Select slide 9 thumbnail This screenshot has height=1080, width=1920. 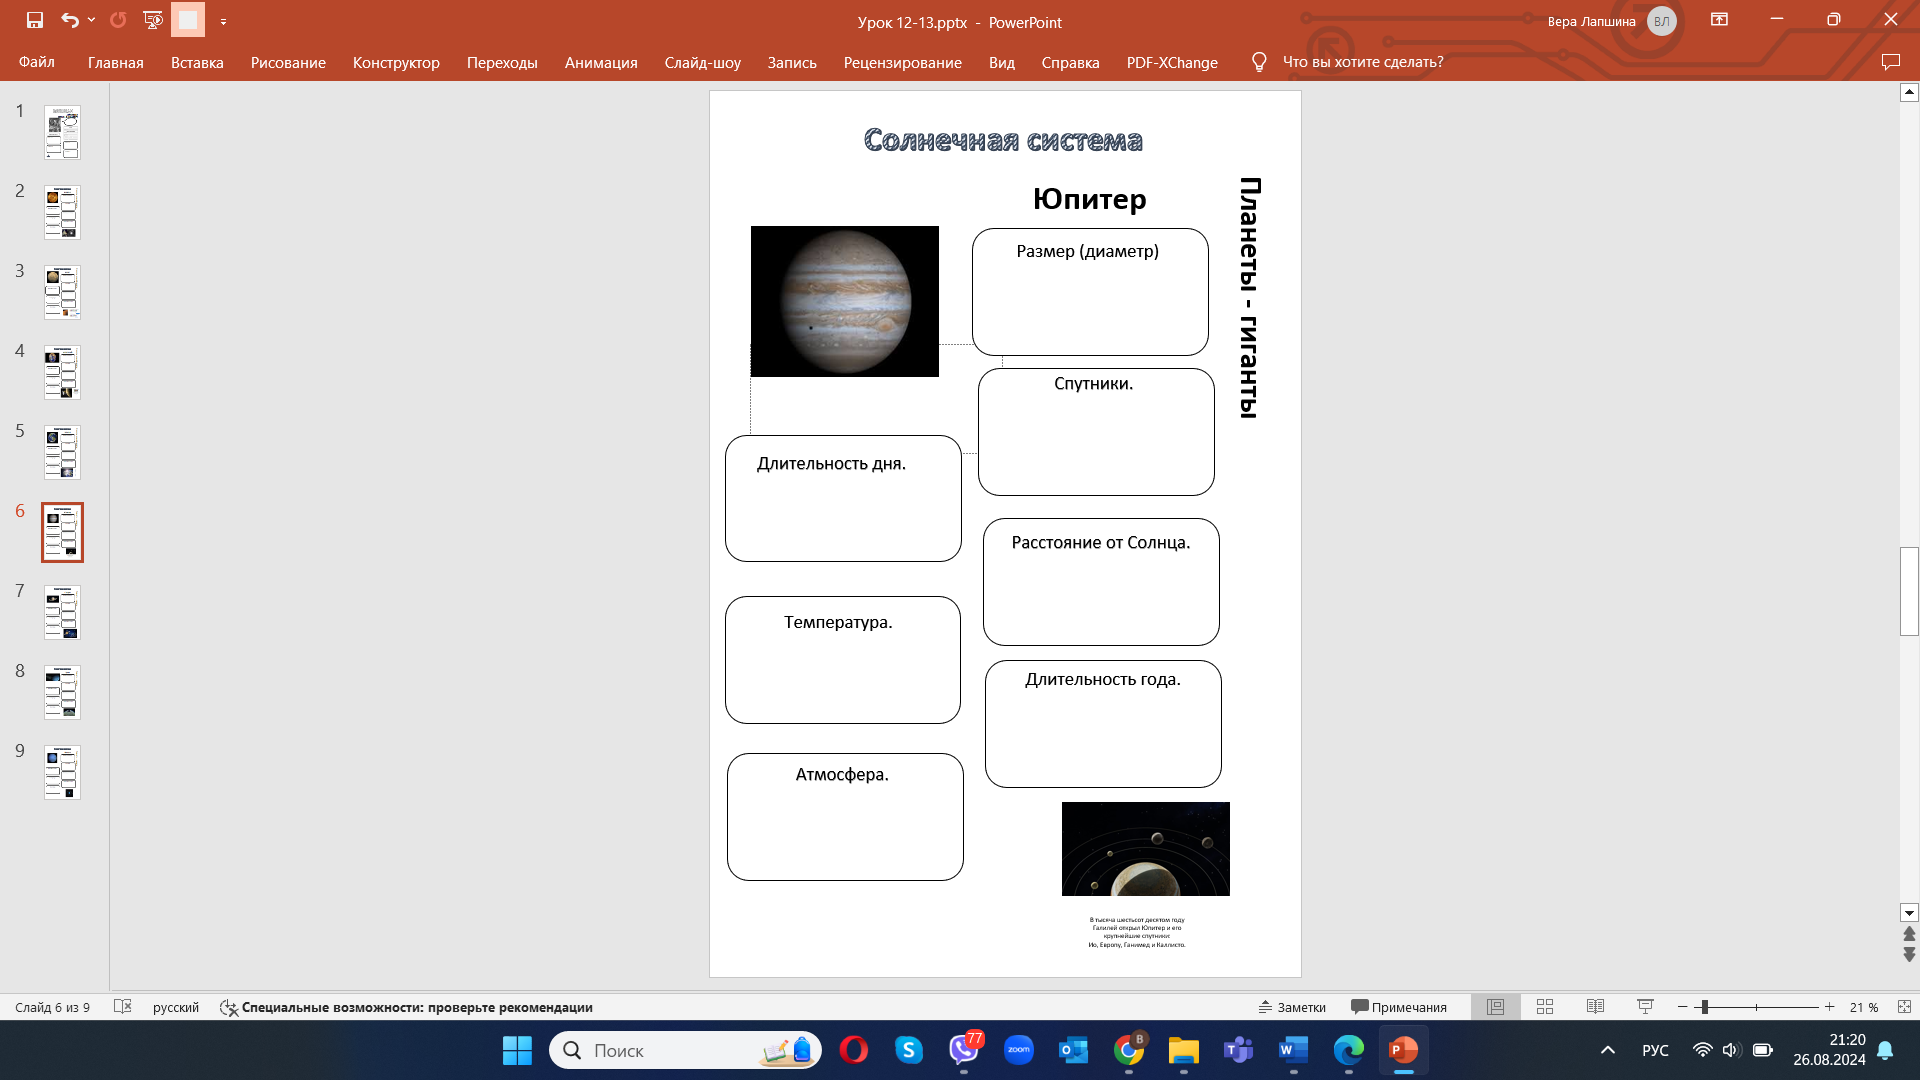[62, 772]
